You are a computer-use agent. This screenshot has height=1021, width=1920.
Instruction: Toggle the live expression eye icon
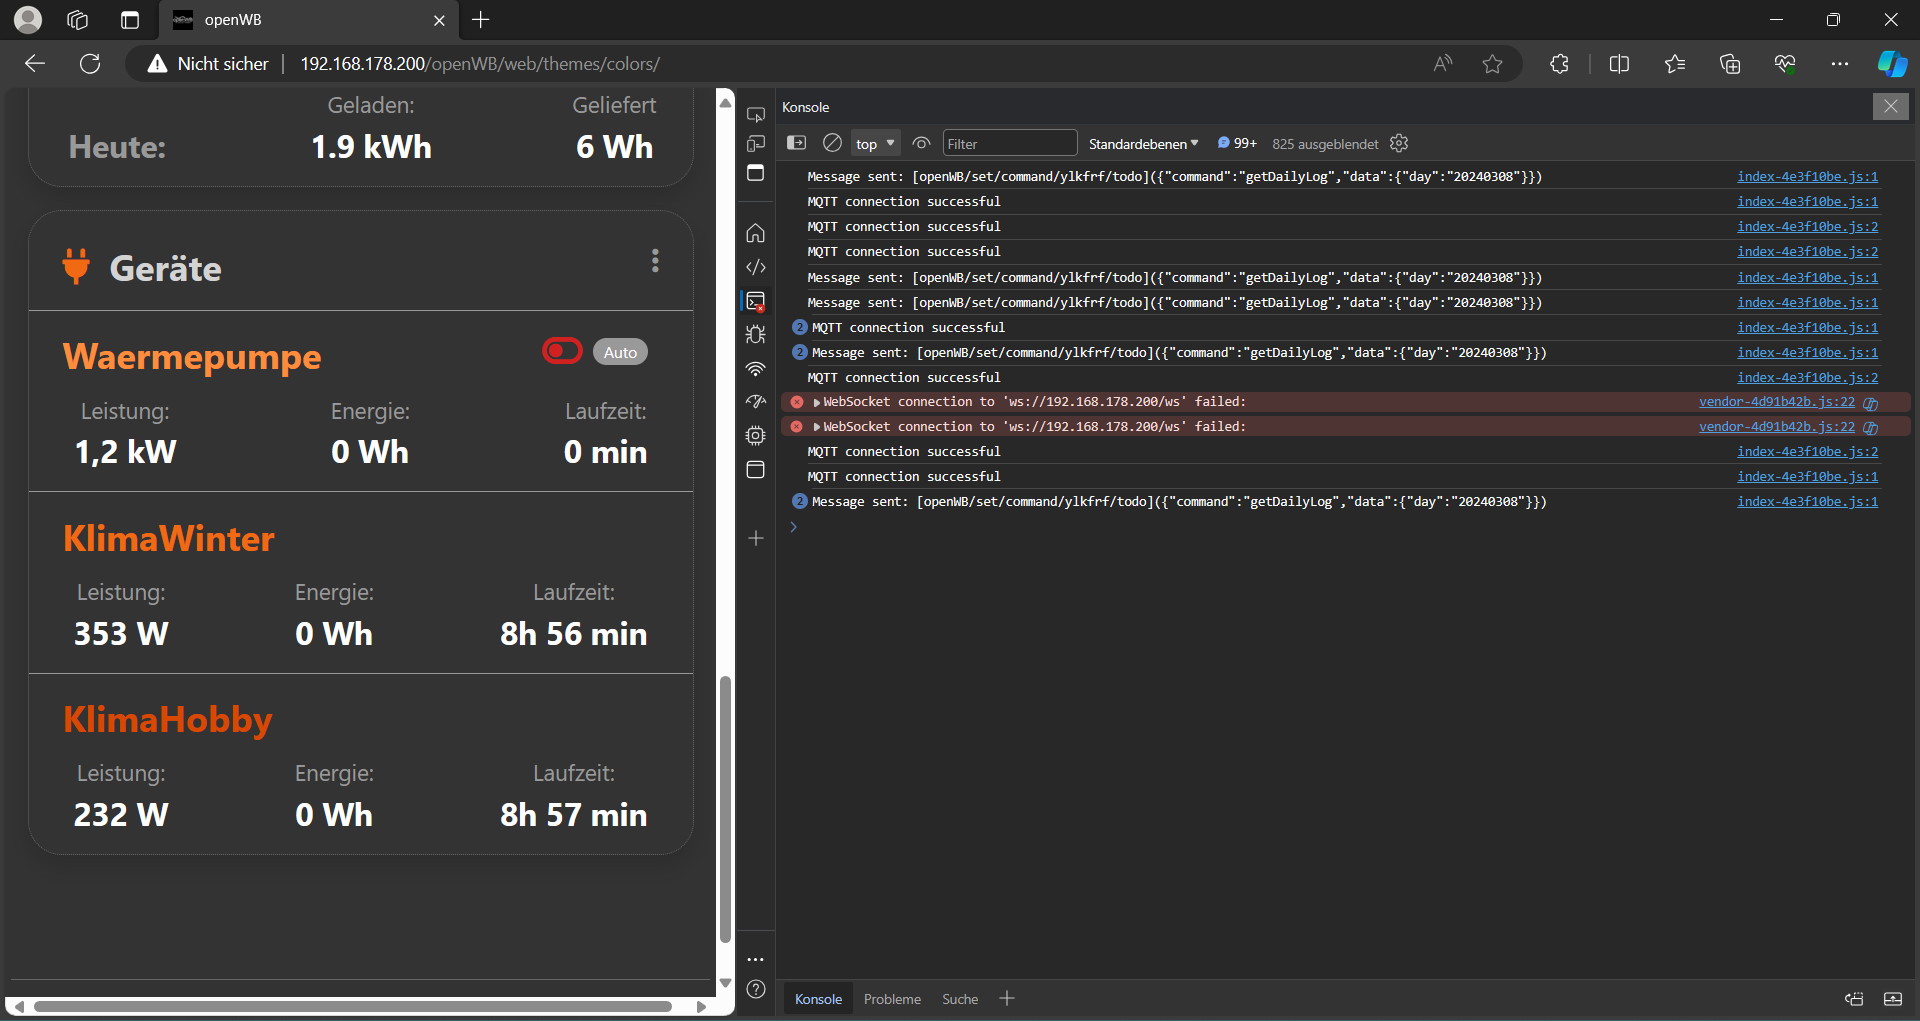921,143
